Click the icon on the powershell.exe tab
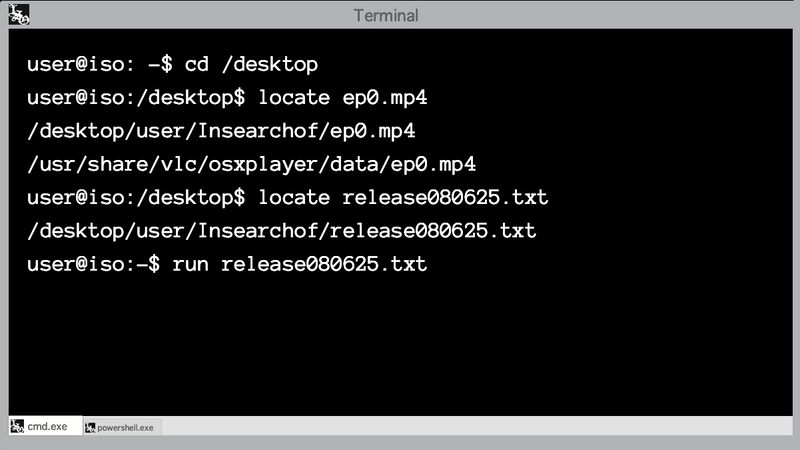 click(x=90, y=428)
